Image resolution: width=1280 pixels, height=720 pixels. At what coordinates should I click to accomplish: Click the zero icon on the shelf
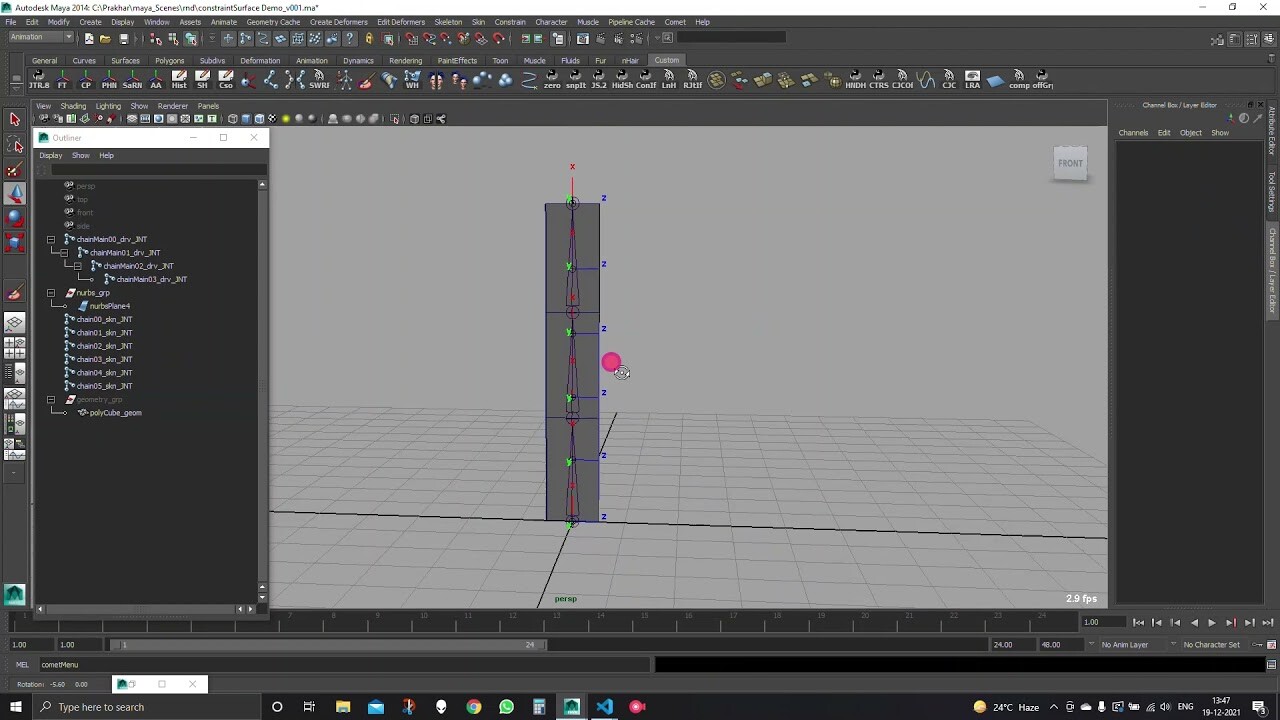click(x=552, y=82)
